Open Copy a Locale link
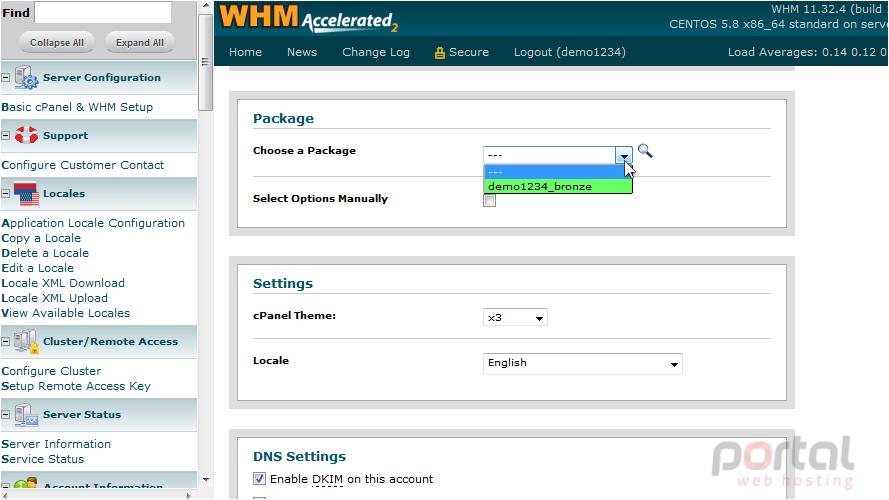This screenshot has height=500, width=889. (x=41, y=238)
